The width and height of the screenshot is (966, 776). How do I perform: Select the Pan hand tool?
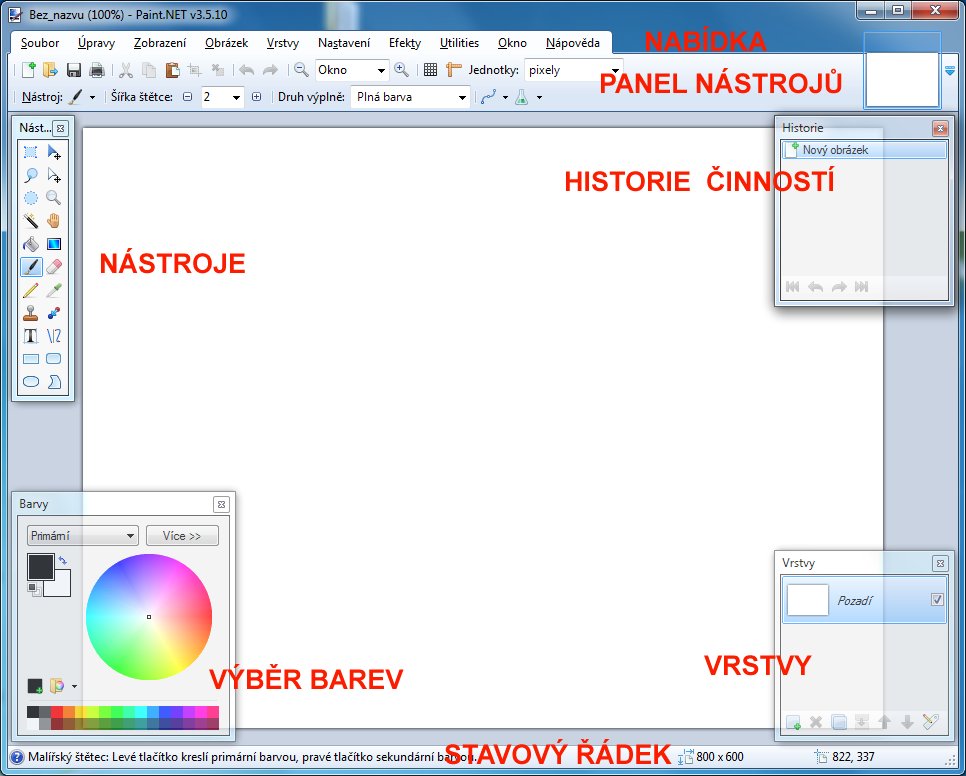54,220
